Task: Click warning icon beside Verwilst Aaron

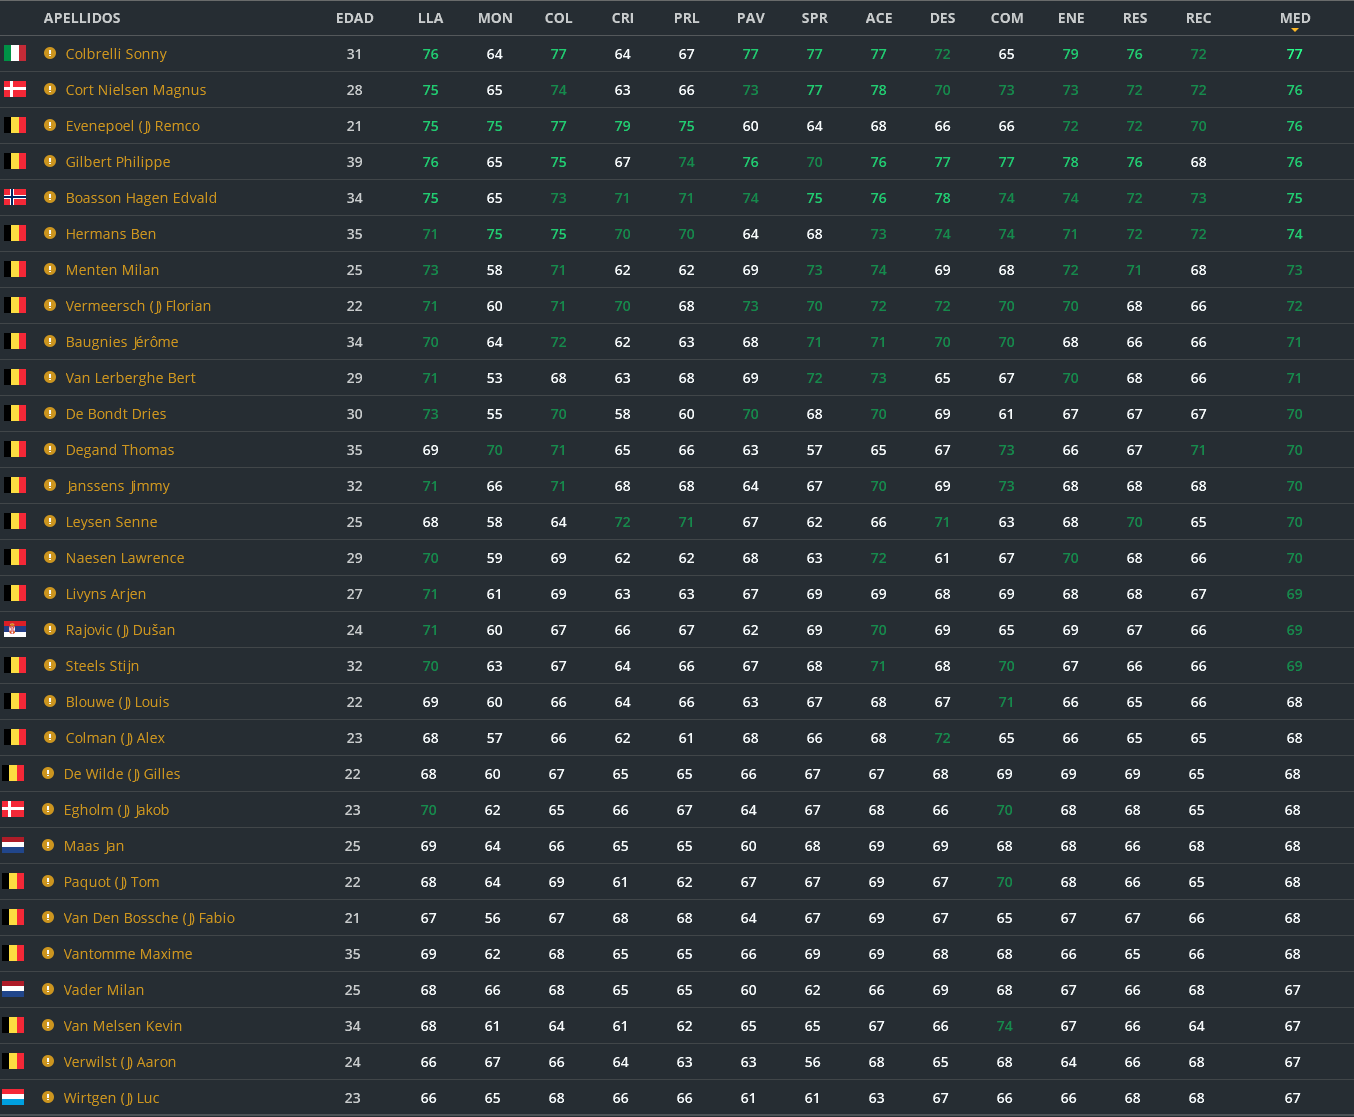Action: (48, 1061)
